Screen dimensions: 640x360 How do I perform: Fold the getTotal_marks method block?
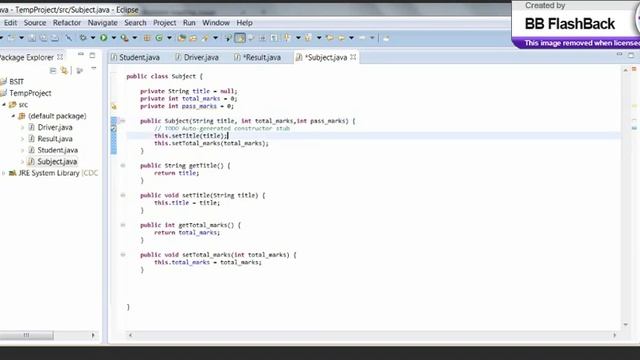point(122,225)
